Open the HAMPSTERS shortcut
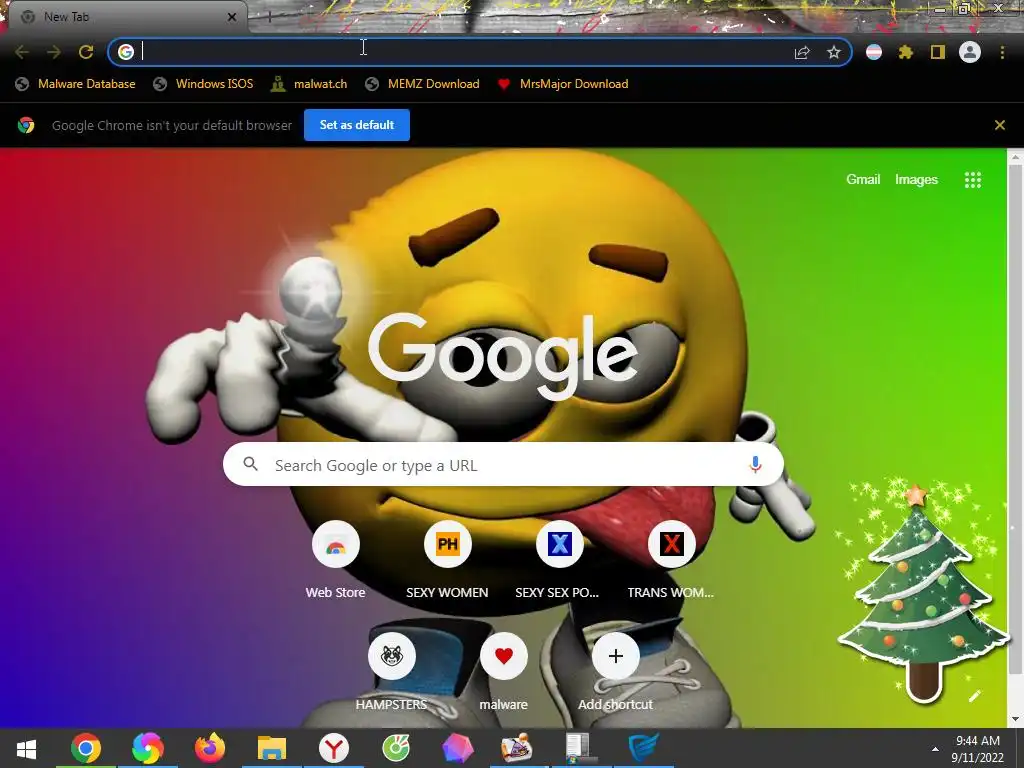The height and width of the screenshot is (768, 1024). (x=391, y=672)
